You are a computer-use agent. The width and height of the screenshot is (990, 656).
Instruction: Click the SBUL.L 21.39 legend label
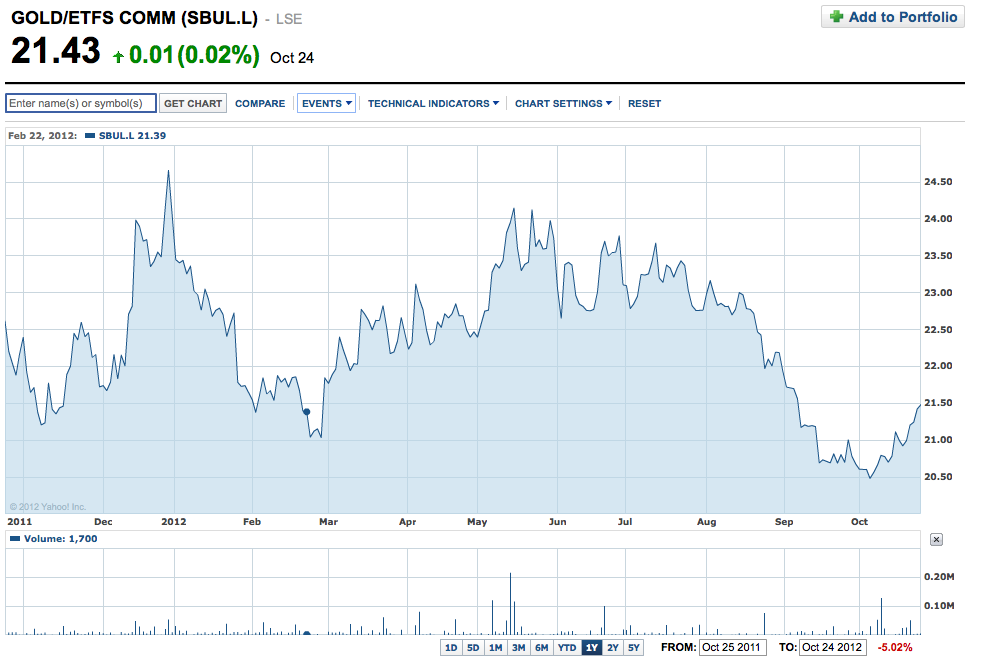click(133, 136)
